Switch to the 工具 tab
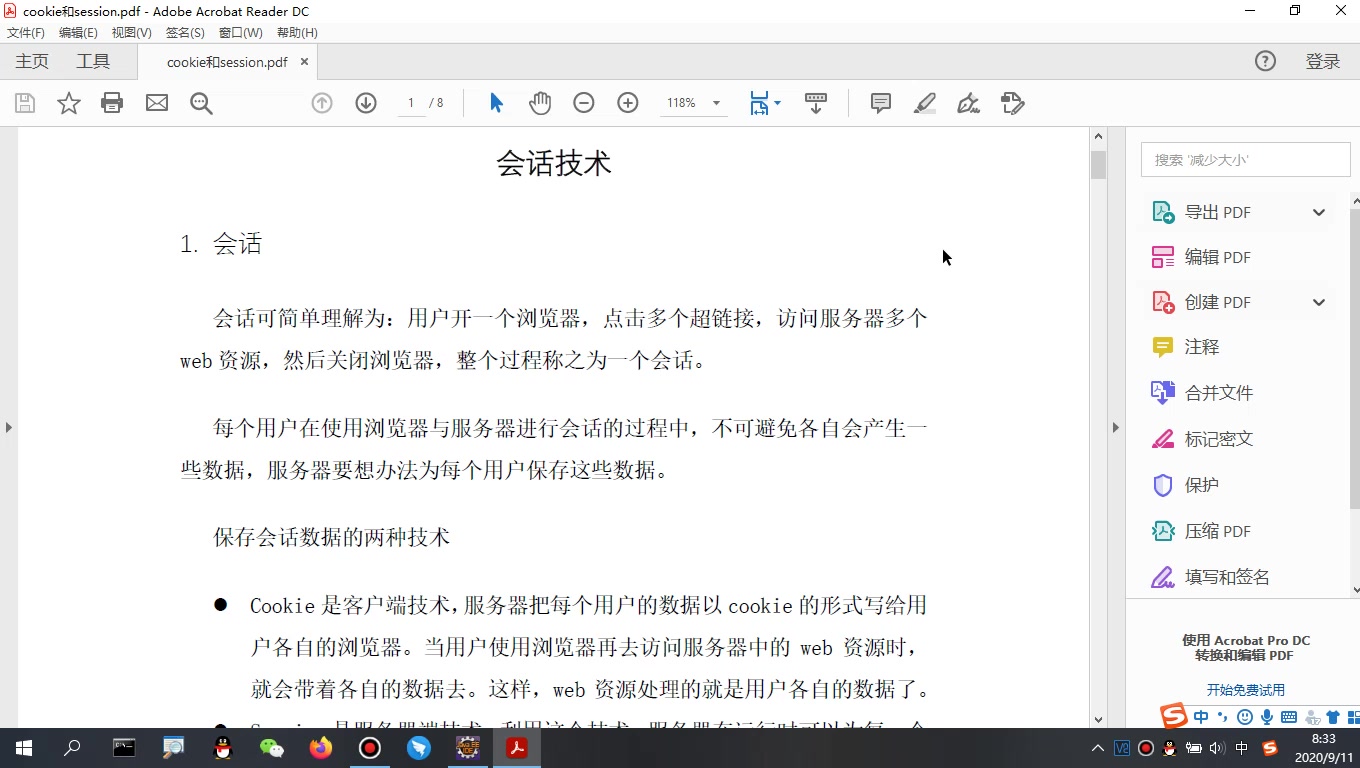Screen dimensions: 1360x768 tap(93, 60)
